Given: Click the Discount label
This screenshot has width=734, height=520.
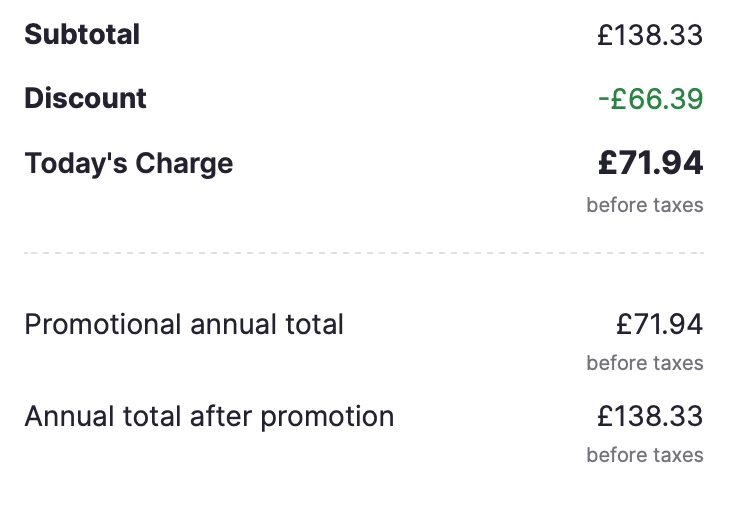Looking at the screenshot, I should coord(85,99).
